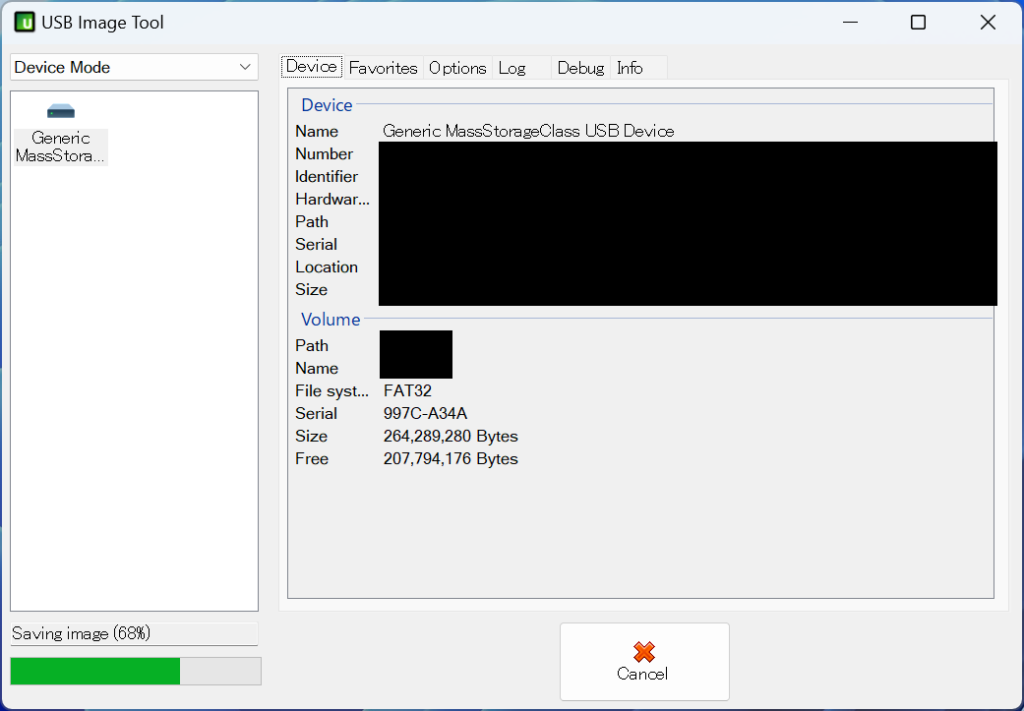Close the USB Image Tool window

(x=987, y=22)
